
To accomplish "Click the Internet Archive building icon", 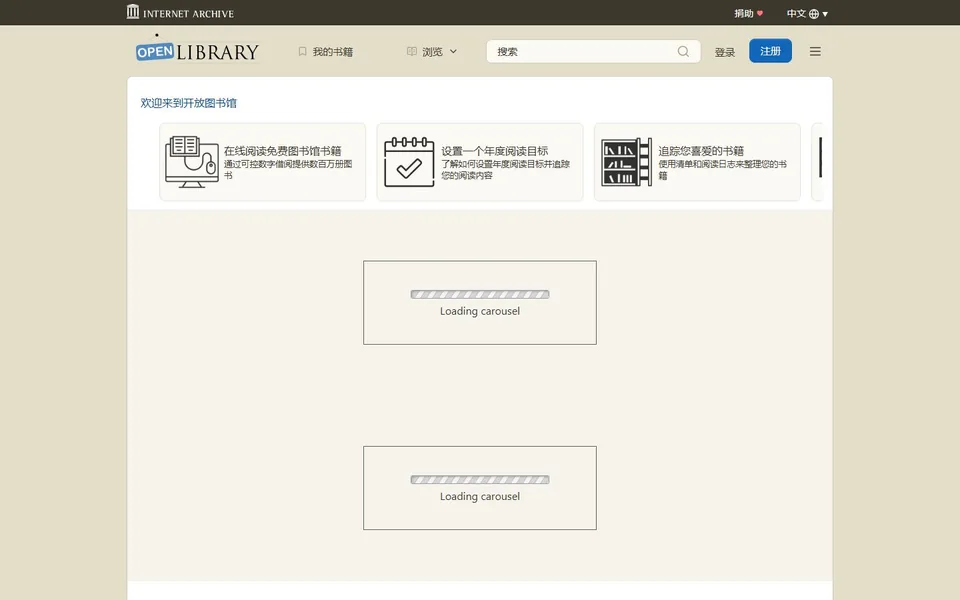I will point(133,12).
